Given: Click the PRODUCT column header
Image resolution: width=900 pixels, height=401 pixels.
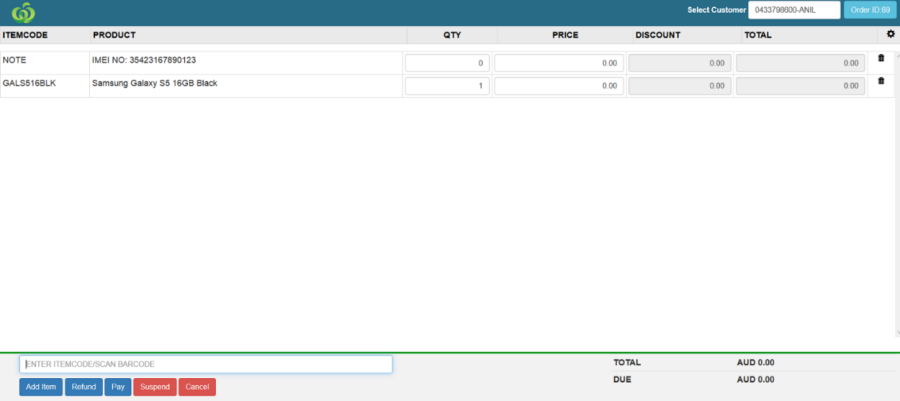Looking at the screenshot, I should 114,35.
